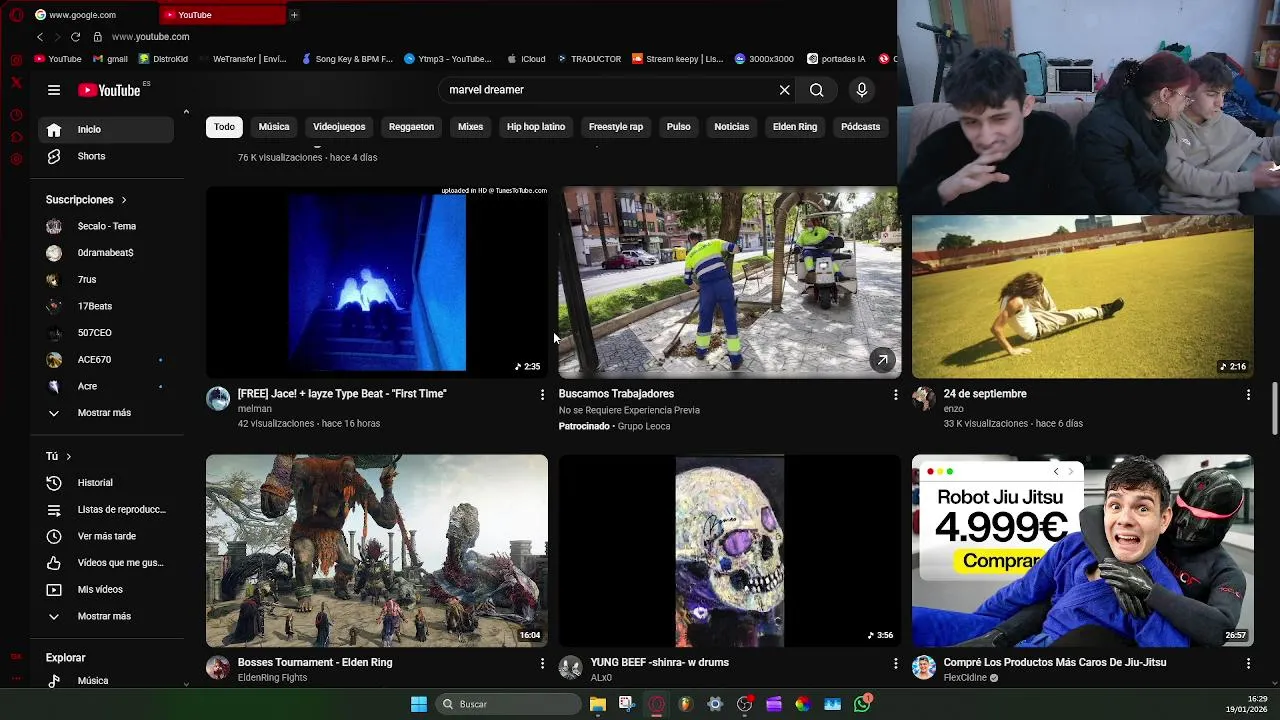
Task: Select the Reggaeton filter chip
Action: point(411,127)
